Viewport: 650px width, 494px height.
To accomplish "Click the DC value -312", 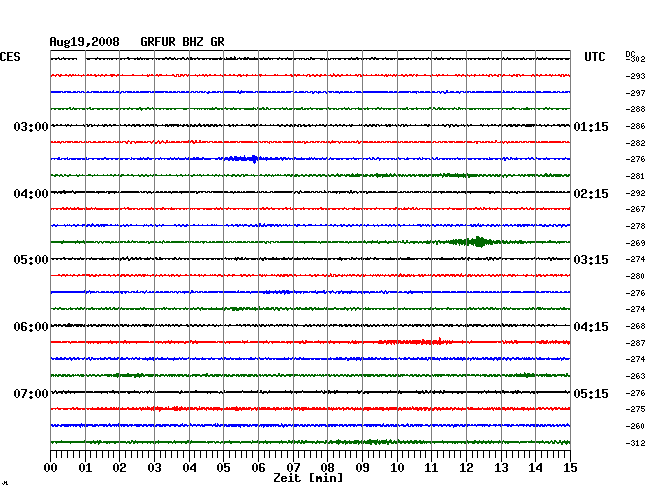I will tap(635, 443).
